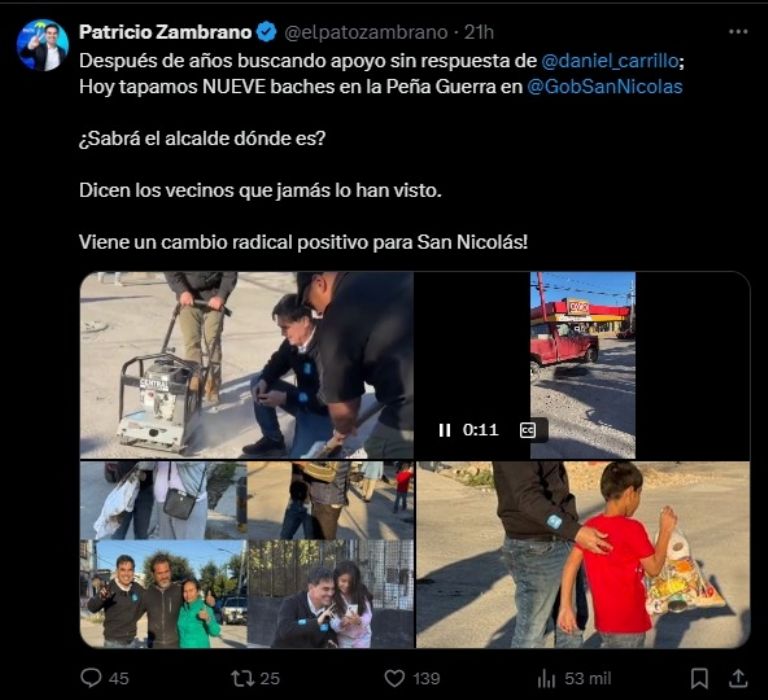Visit the @elpatozambrano handle
768x700 pixels.
pos(366,32)
